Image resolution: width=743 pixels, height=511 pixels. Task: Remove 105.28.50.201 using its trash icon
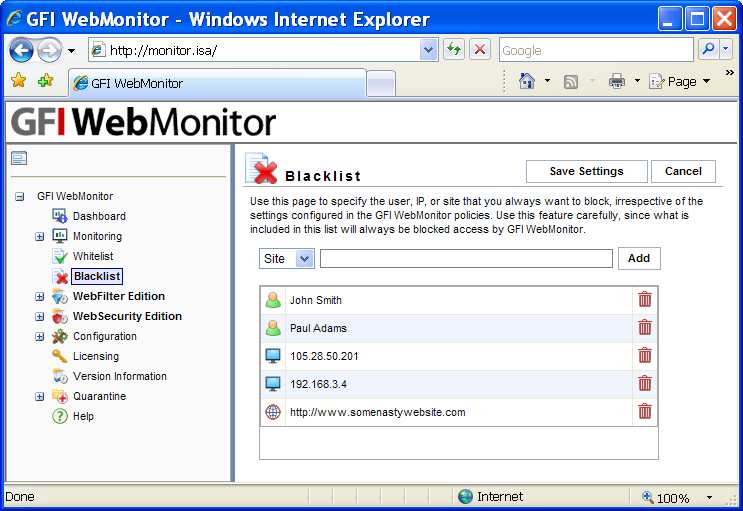(644, 356)
